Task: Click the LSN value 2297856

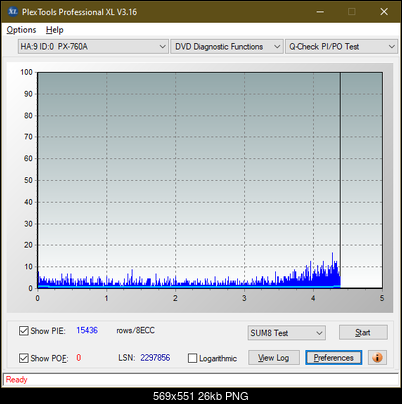Action: [x=155, y=358]
